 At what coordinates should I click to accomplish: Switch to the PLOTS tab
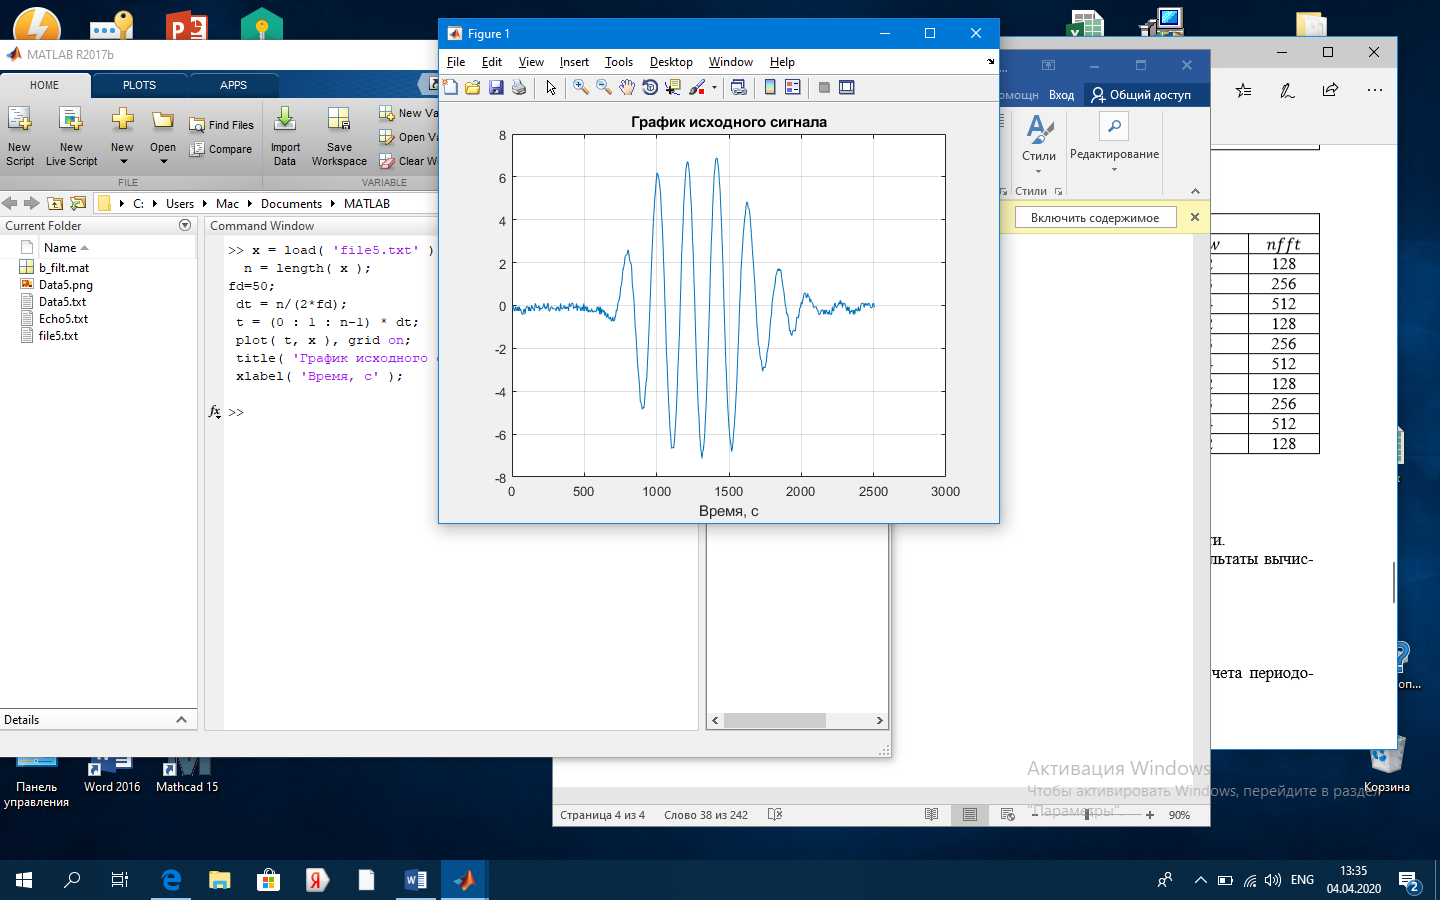139,85
